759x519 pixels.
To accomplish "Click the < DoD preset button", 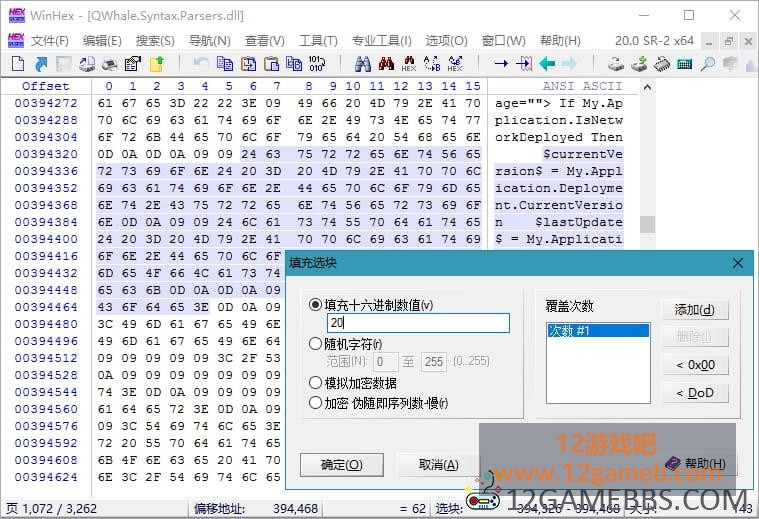I will [695, 393].
